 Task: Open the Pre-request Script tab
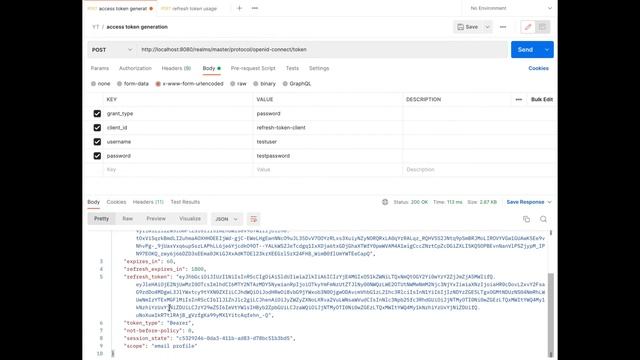click(253, 69)
